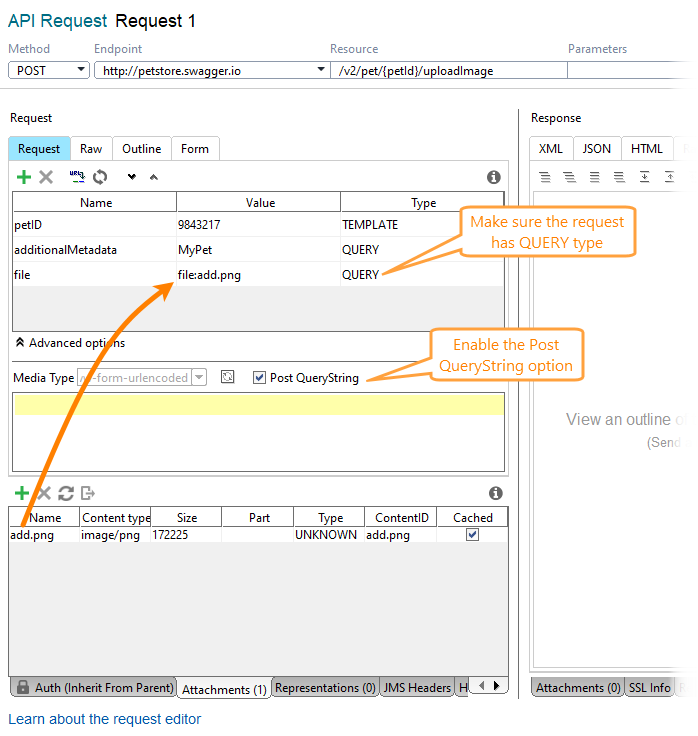Image resolution: width=698 pixels, height=736 pixels.
Task: Open the response JSON tab
Action: click(597, 149)
